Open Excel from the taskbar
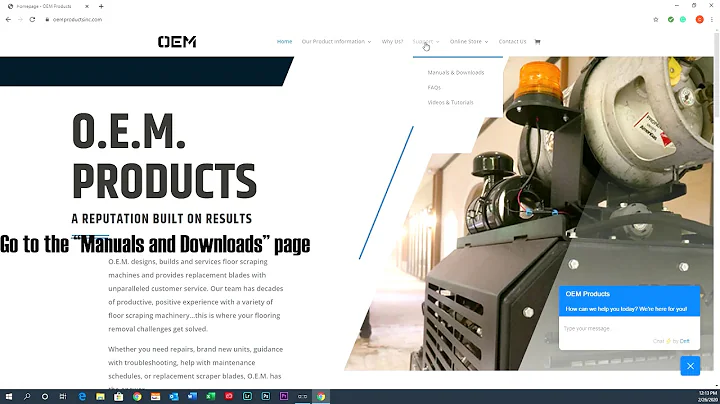The width and height of the screenshot is (720, 404). (x=210, y=396)
